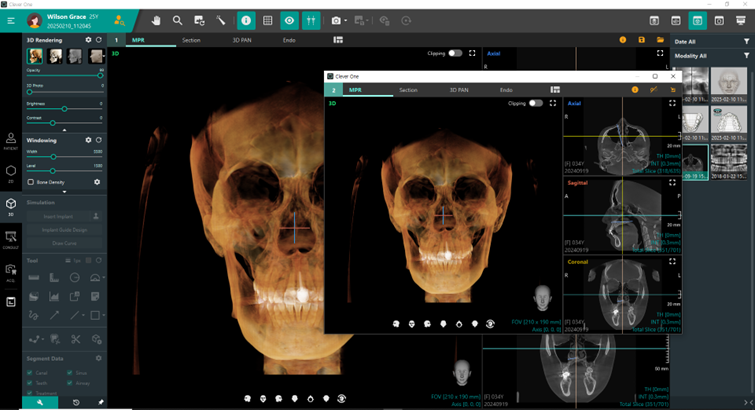Toggle Clipping switch in floating window
Image resolution: width=755 pixels, height=410 pixels.
(x=537, y=103)
